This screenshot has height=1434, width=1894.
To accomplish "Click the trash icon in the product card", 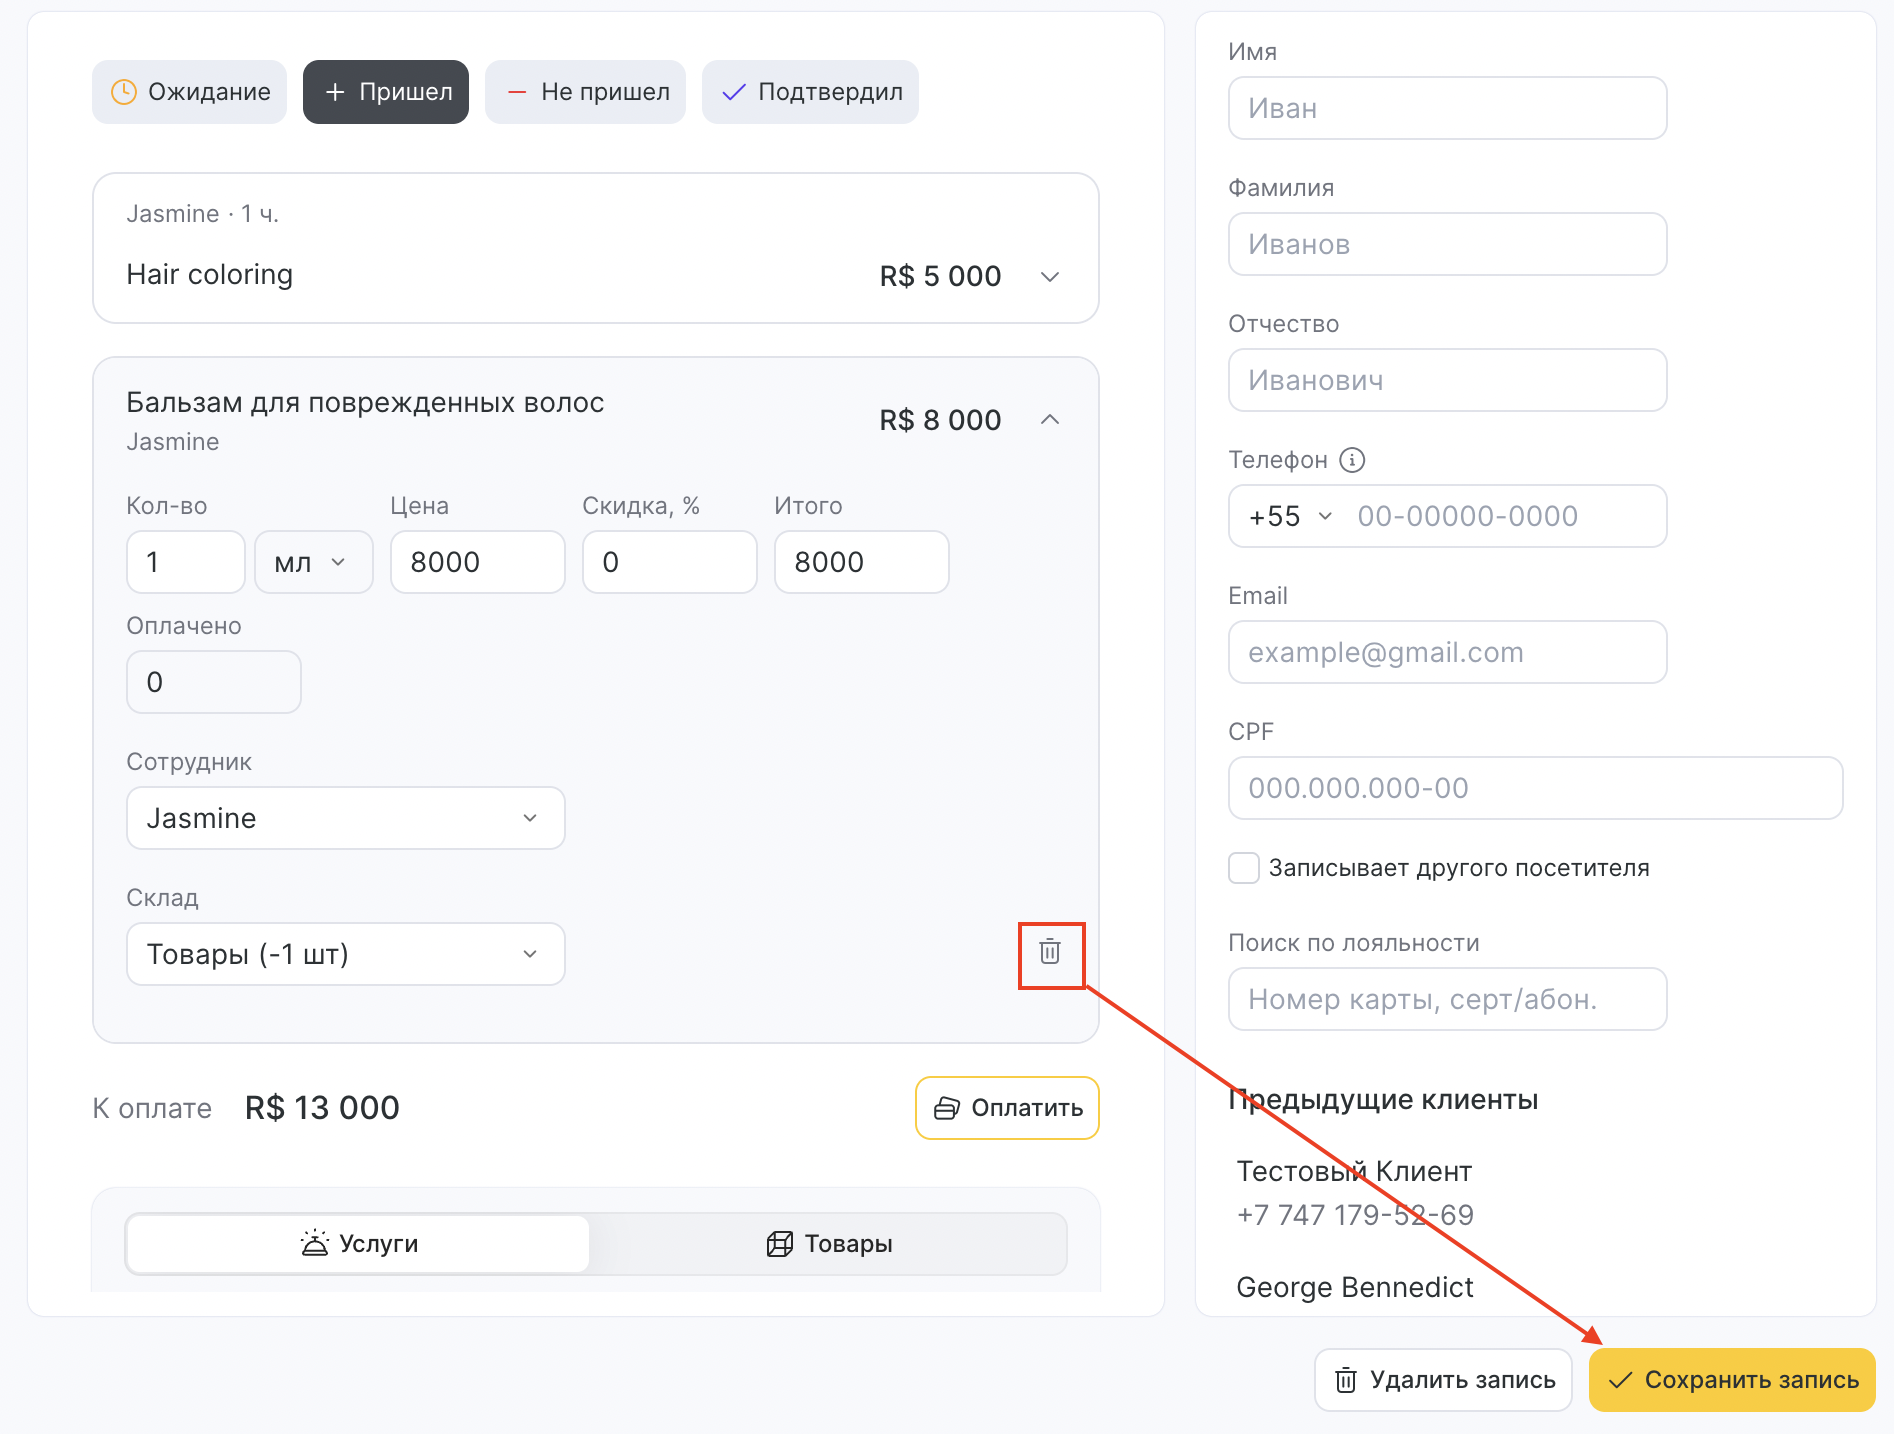I will (1050, 952).
